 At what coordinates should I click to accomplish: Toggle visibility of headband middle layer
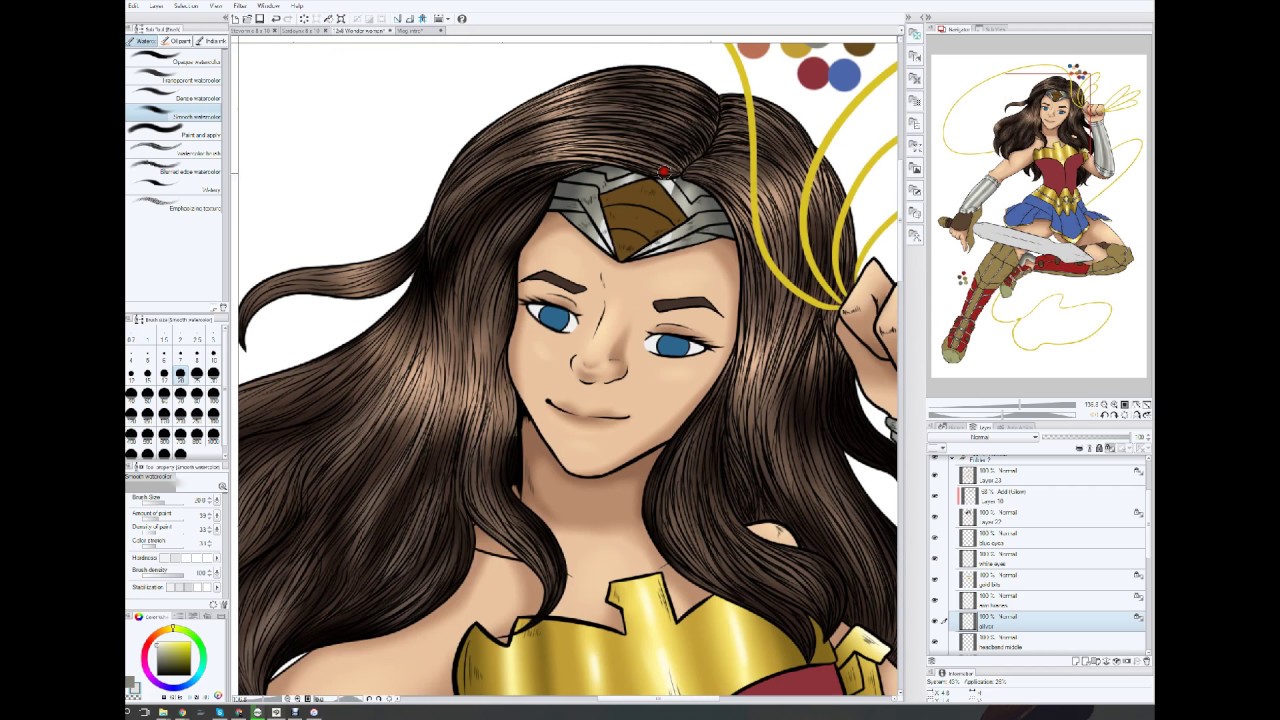pyautogui.click(x=935, y=642)
